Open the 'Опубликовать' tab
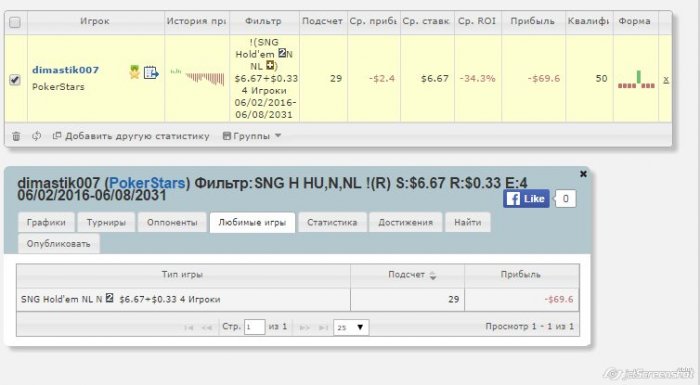The width and height of the screenshot is (700, 385). [x=58, y=244]
